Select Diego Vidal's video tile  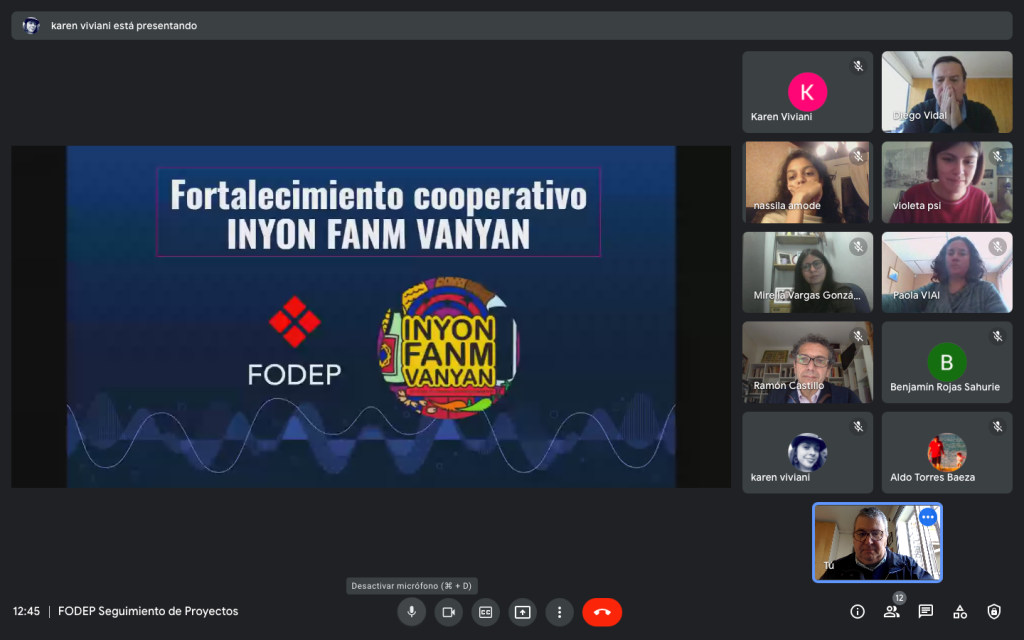[x=946, y=92]
